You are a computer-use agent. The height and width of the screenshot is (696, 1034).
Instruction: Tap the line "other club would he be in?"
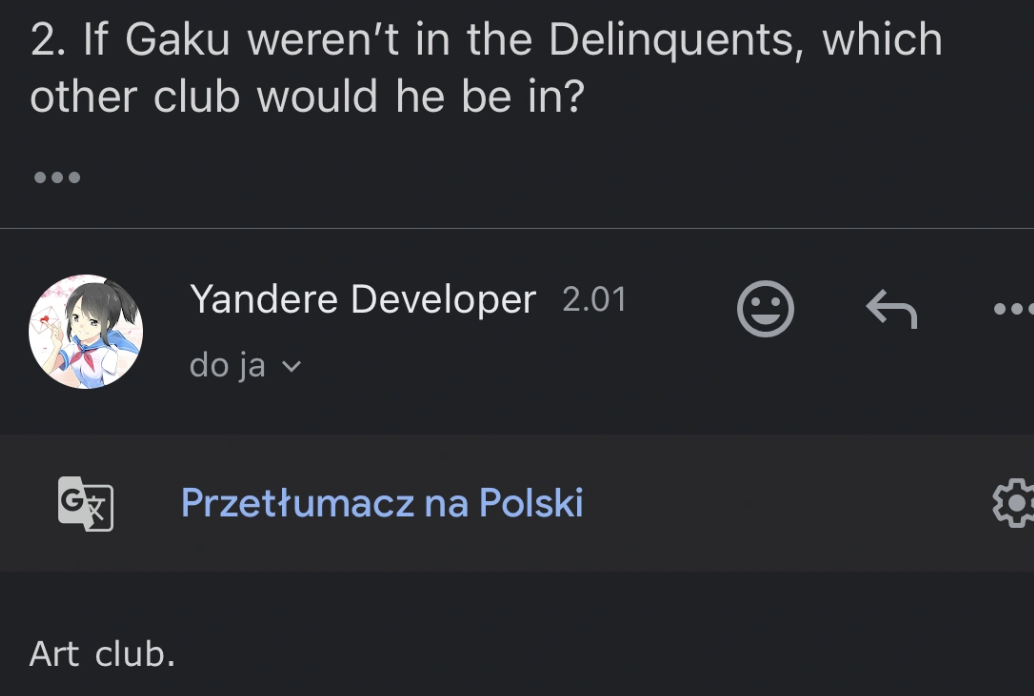click(306, 97)
